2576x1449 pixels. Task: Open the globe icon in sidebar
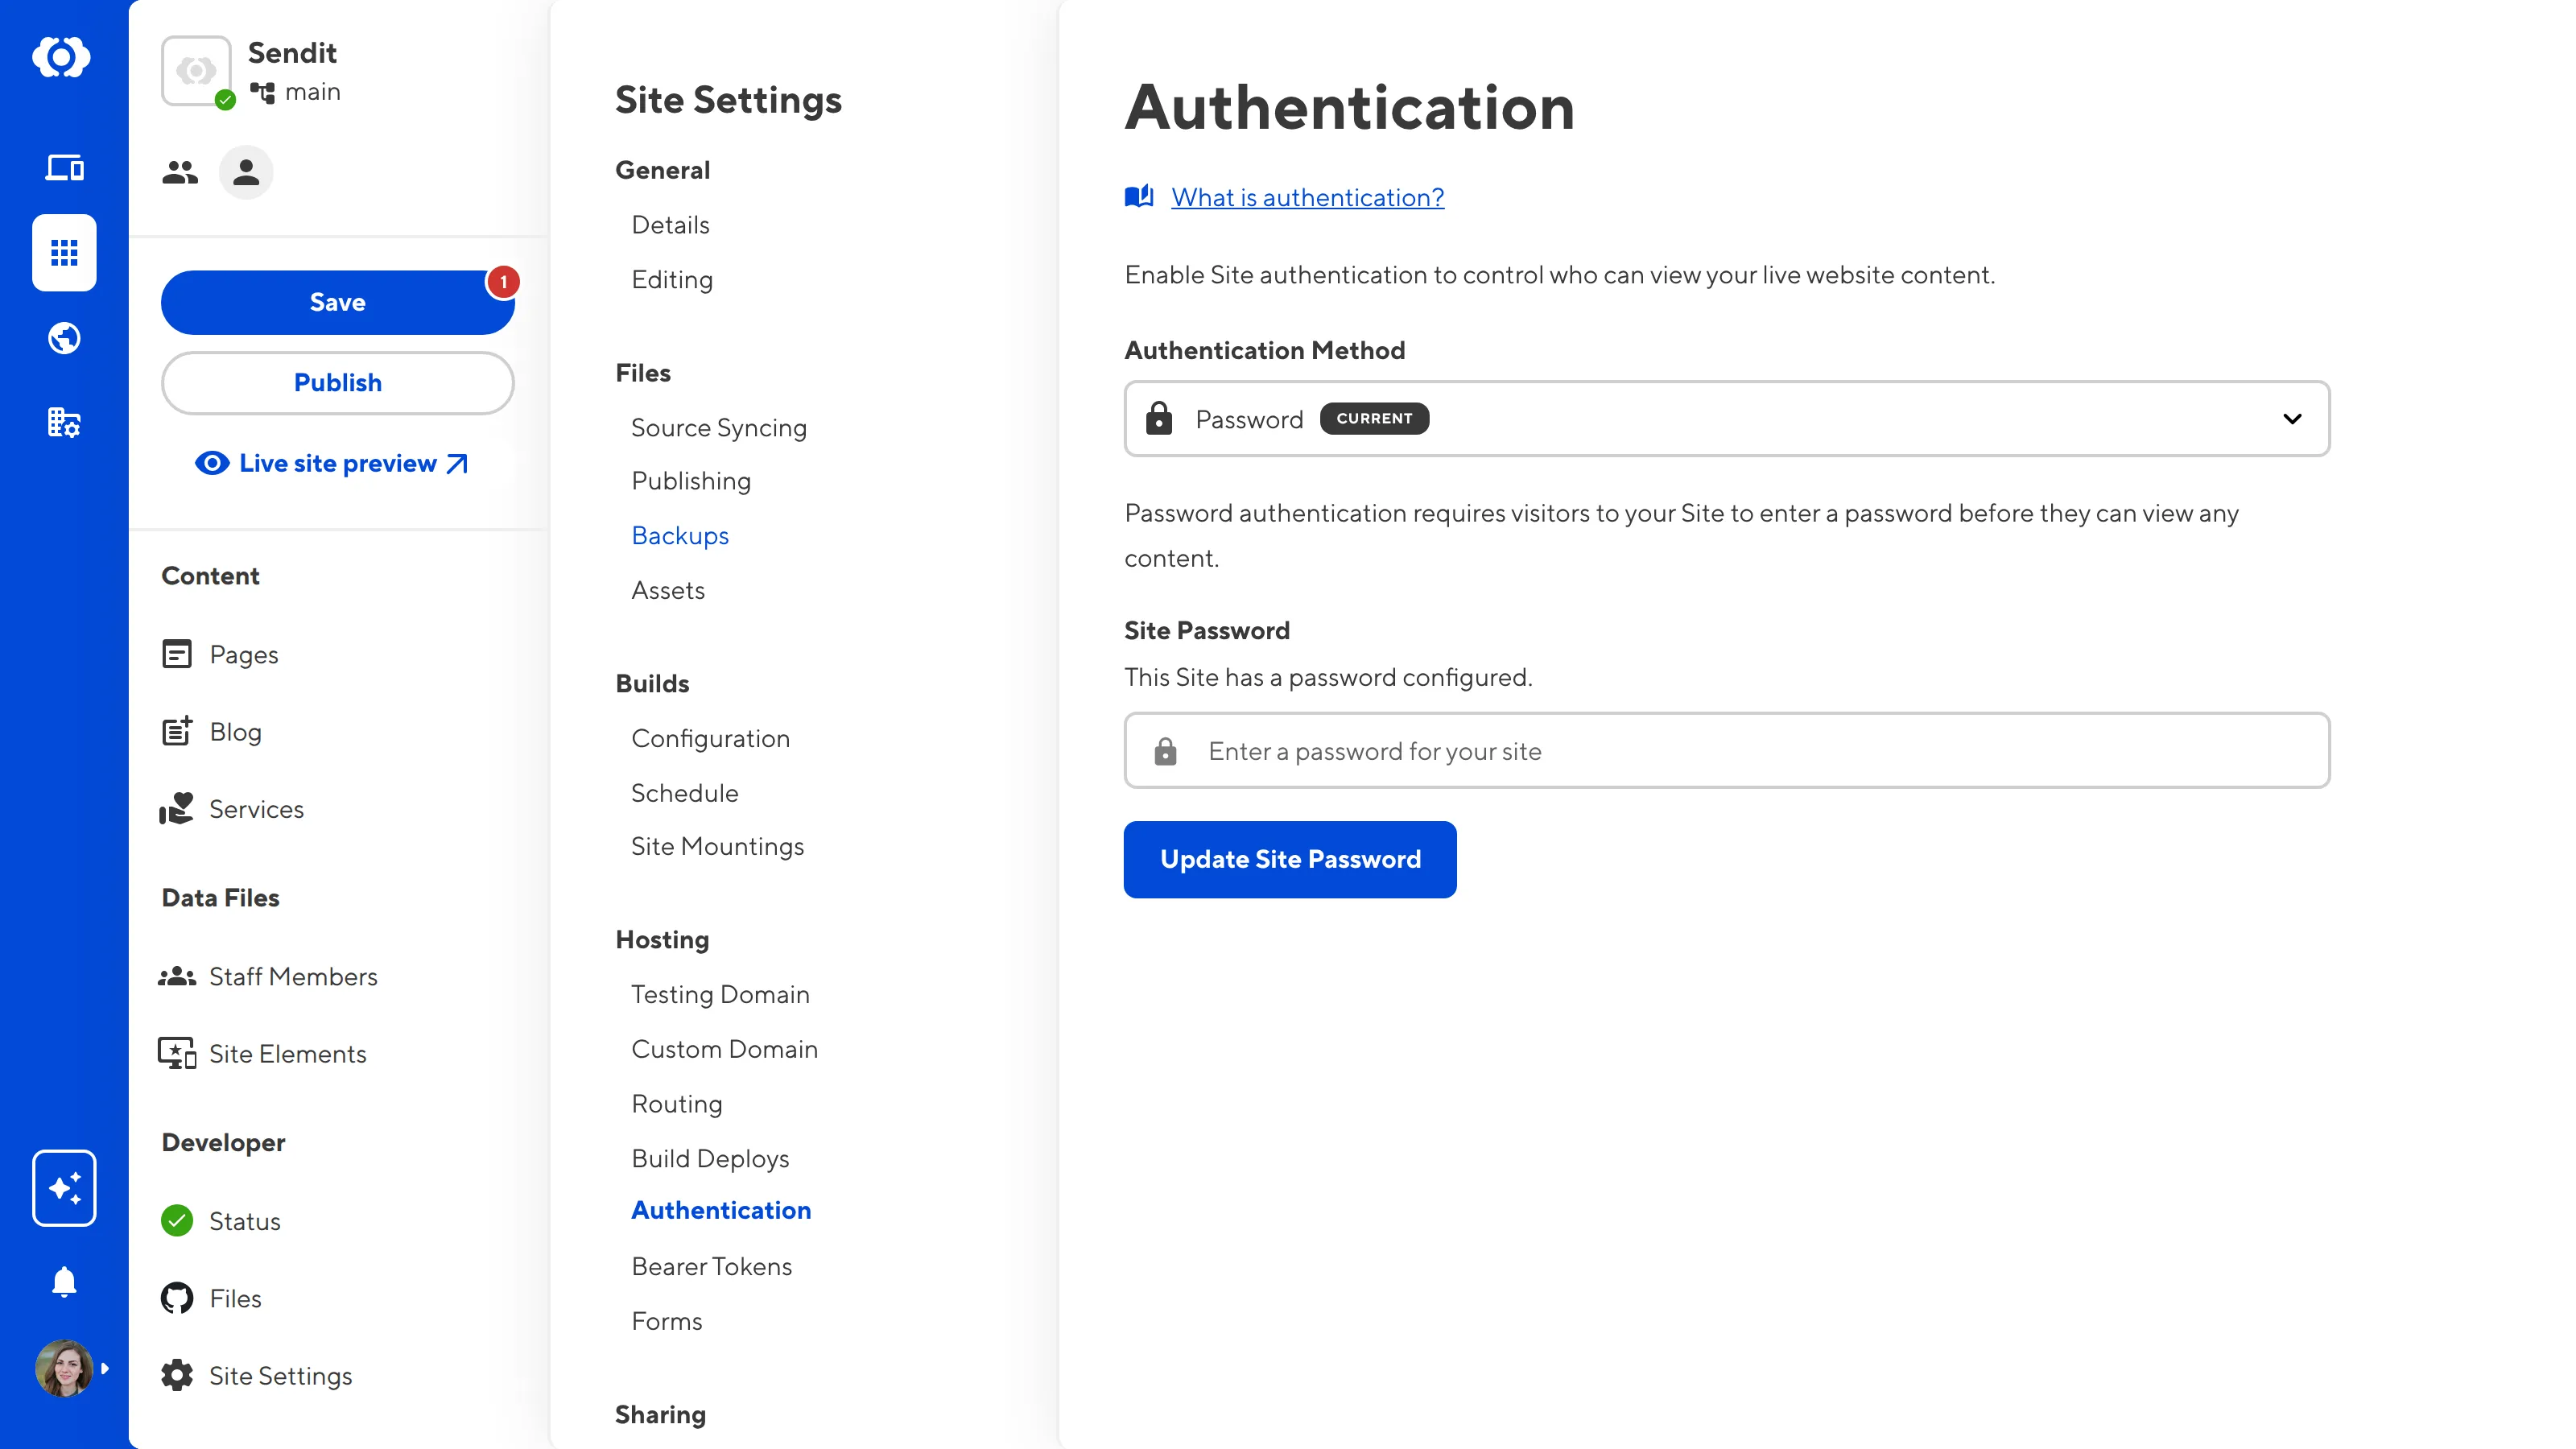pyautogui.click(x=64, y=338)
